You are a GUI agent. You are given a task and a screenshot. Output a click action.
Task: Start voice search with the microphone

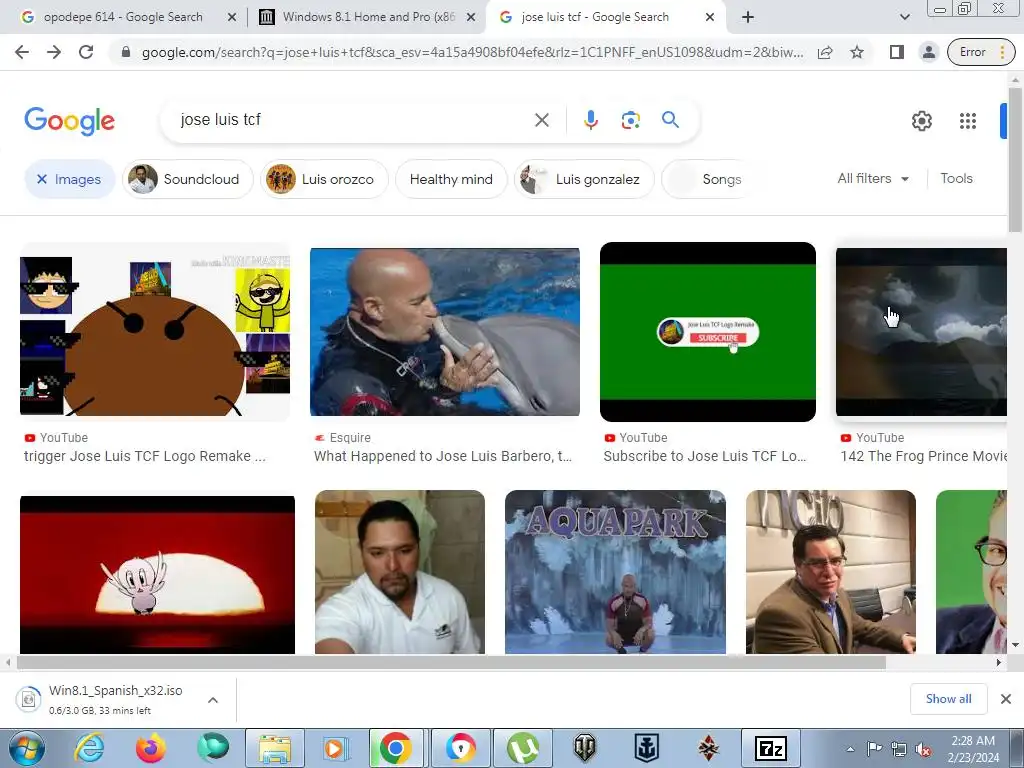(590, 120)
